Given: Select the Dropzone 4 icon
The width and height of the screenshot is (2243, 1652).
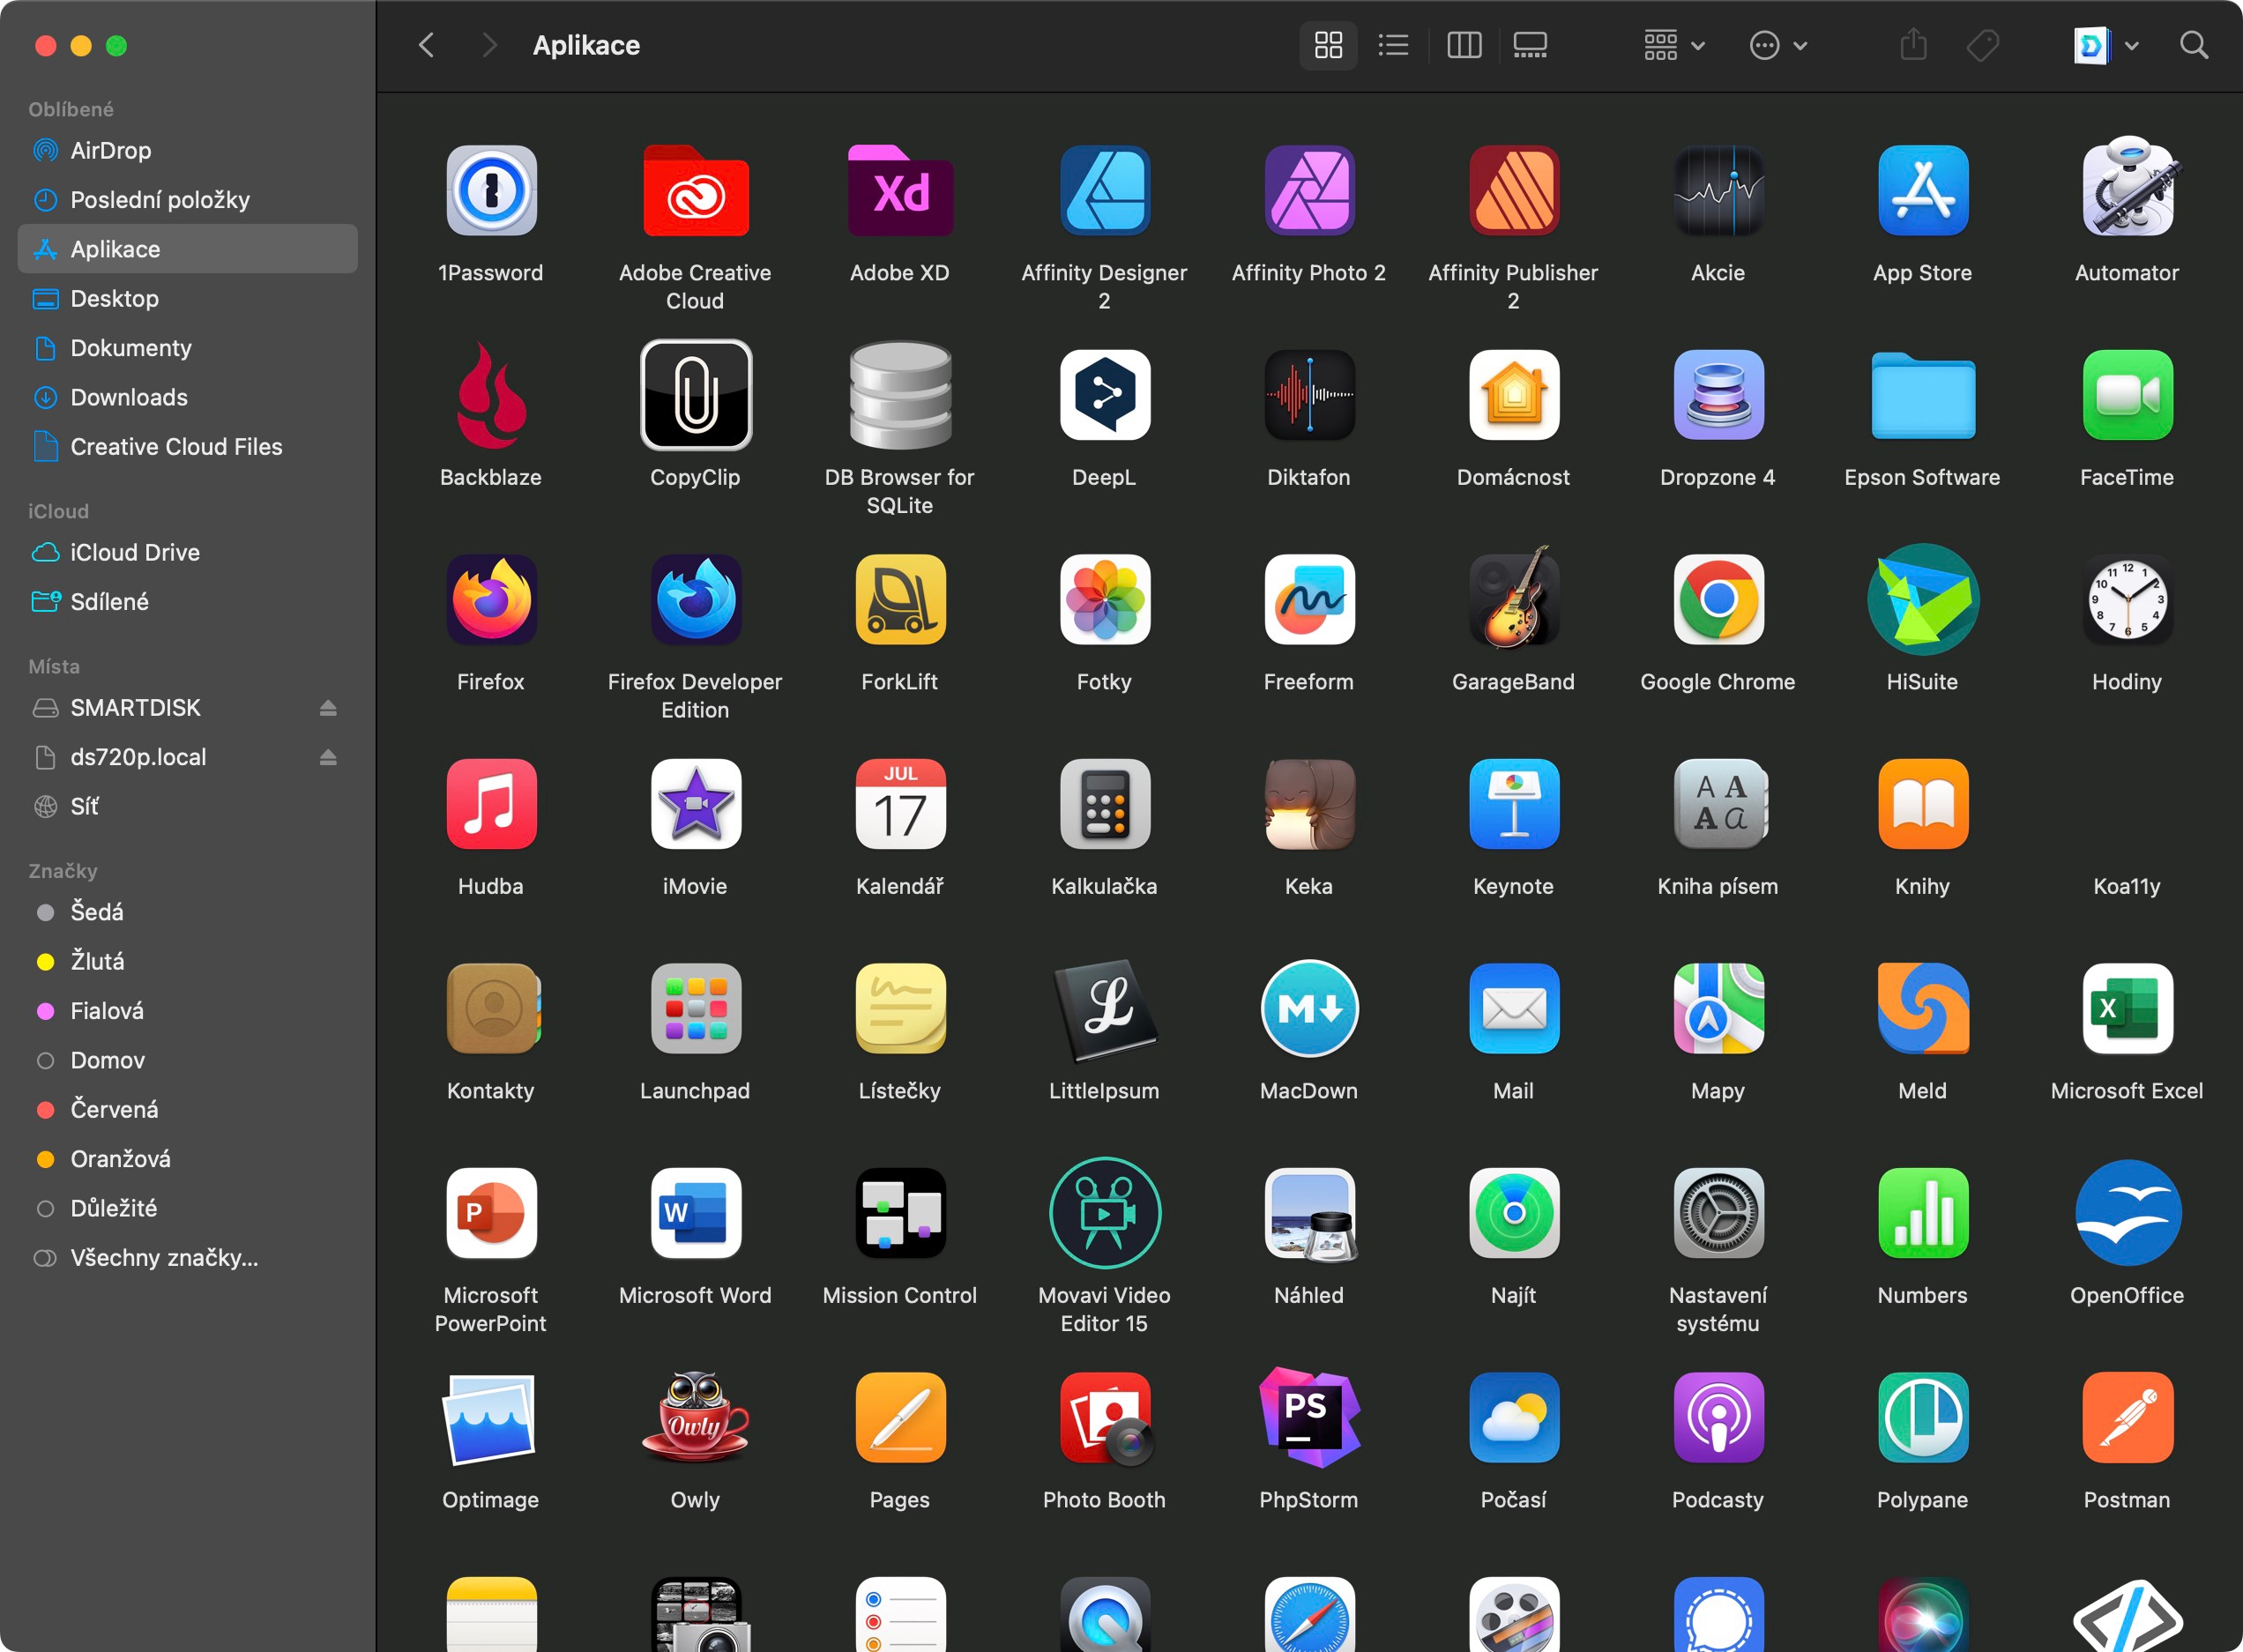Looking at the screenshot, I should 1718,395.
